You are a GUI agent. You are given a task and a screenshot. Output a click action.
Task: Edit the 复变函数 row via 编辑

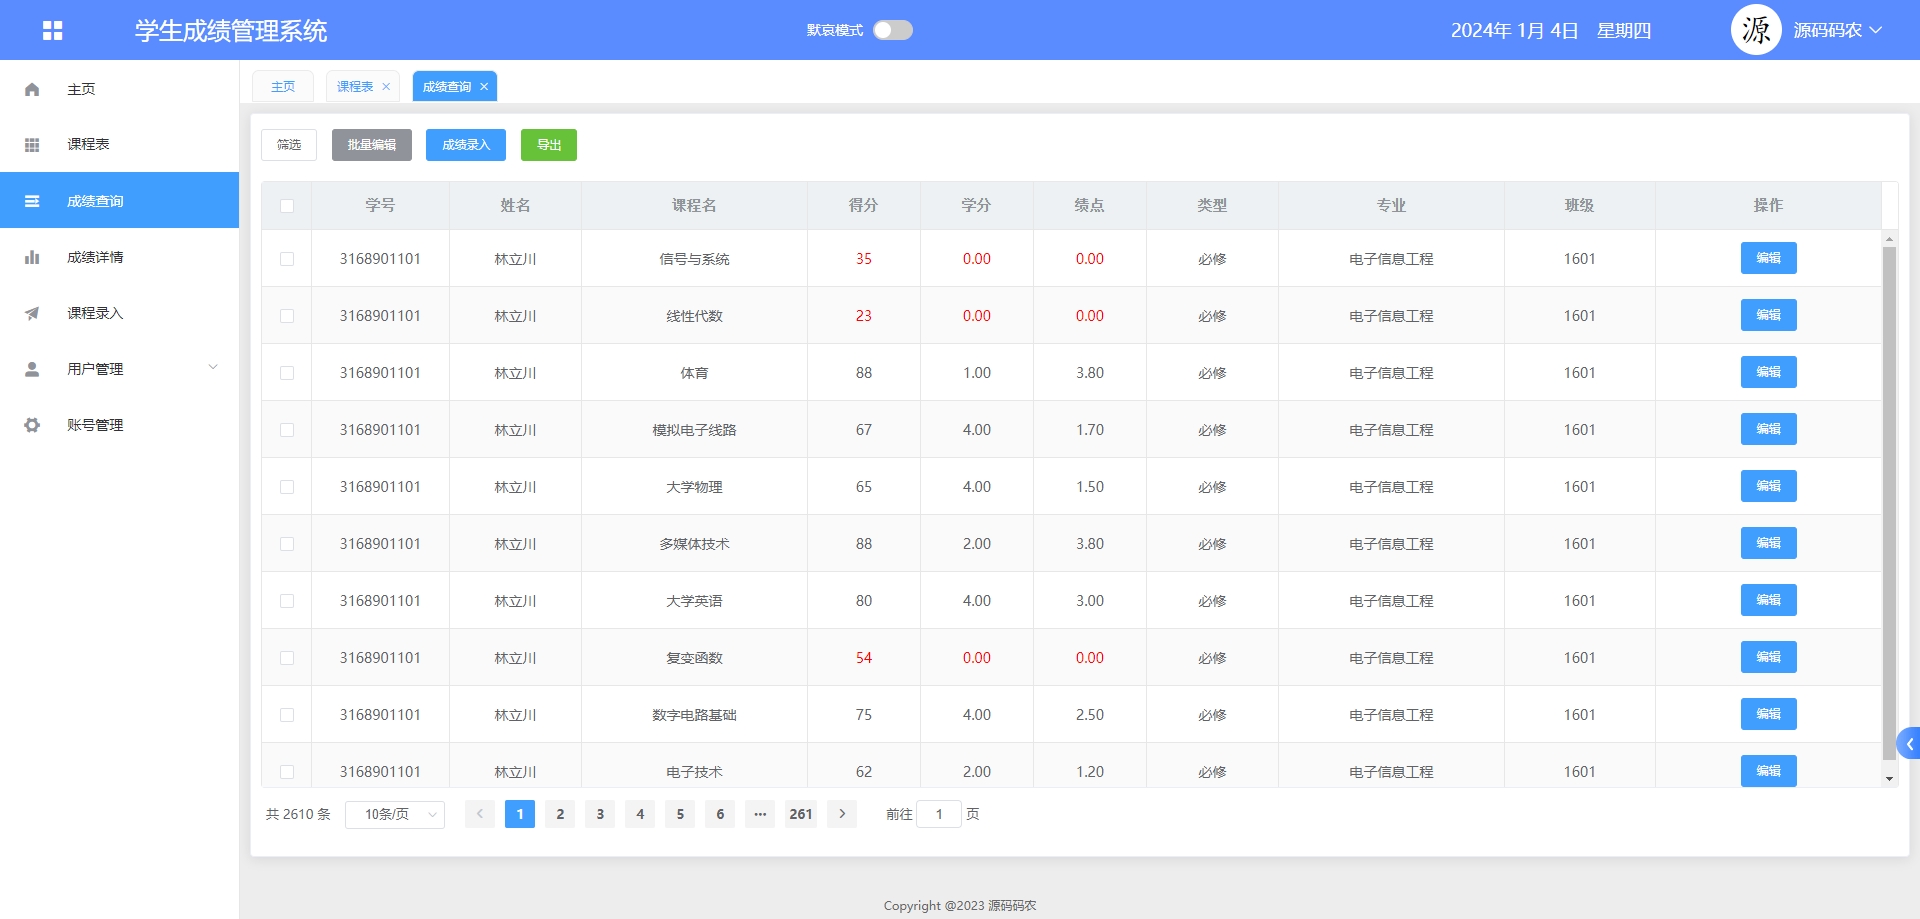1769,657
